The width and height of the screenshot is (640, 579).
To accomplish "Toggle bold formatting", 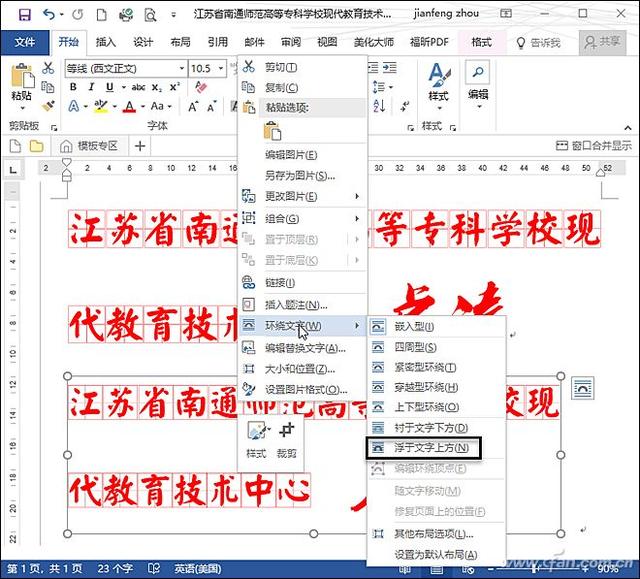I will click(73, 87).
